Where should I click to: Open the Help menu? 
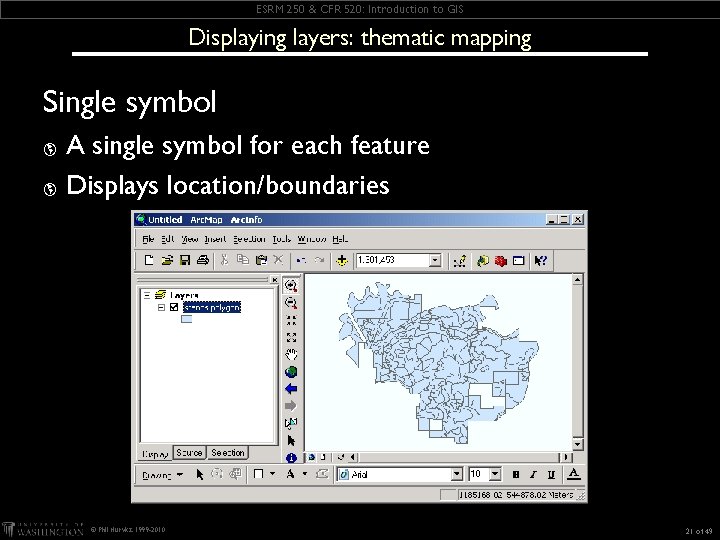340,239
